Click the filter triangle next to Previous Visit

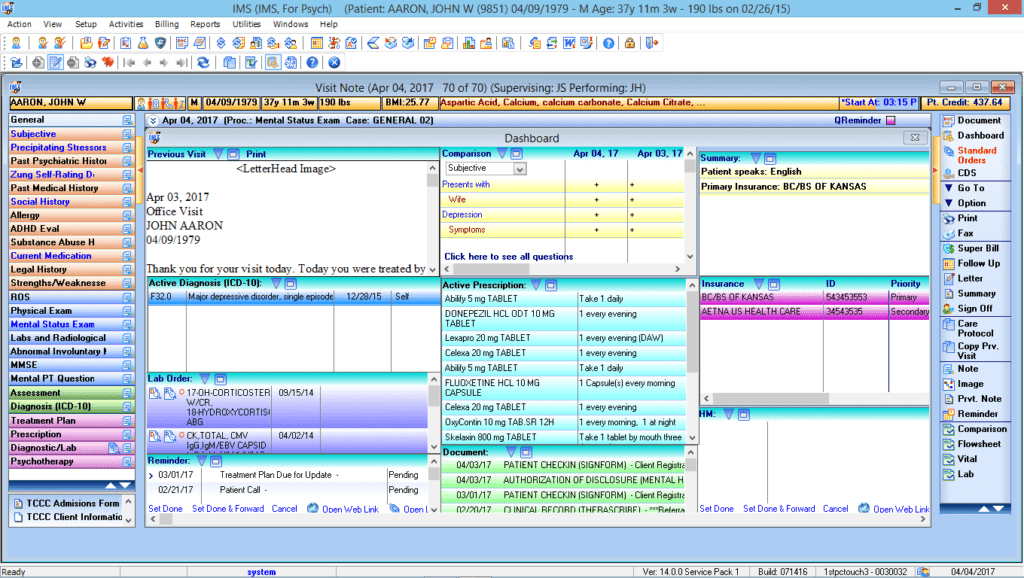coord(218,154)
